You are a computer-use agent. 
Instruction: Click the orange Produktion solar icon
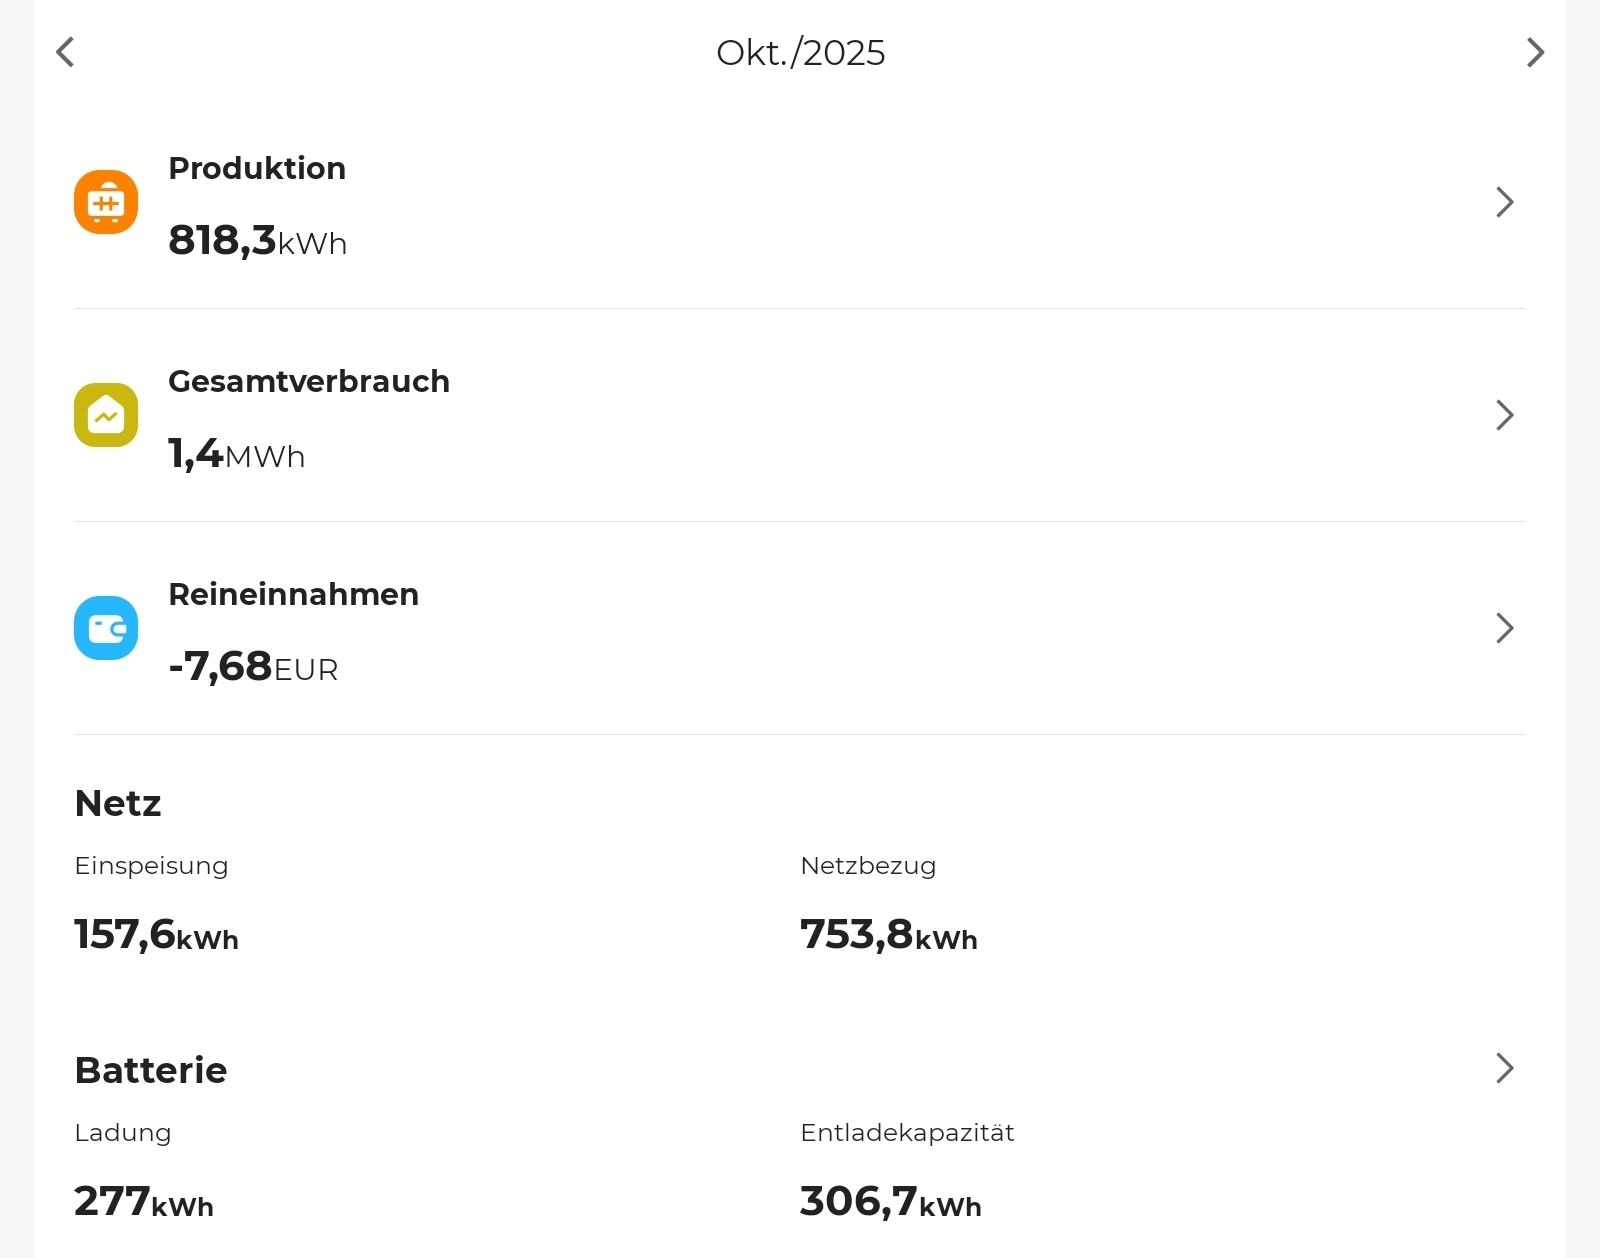click(x=106, y=202)
